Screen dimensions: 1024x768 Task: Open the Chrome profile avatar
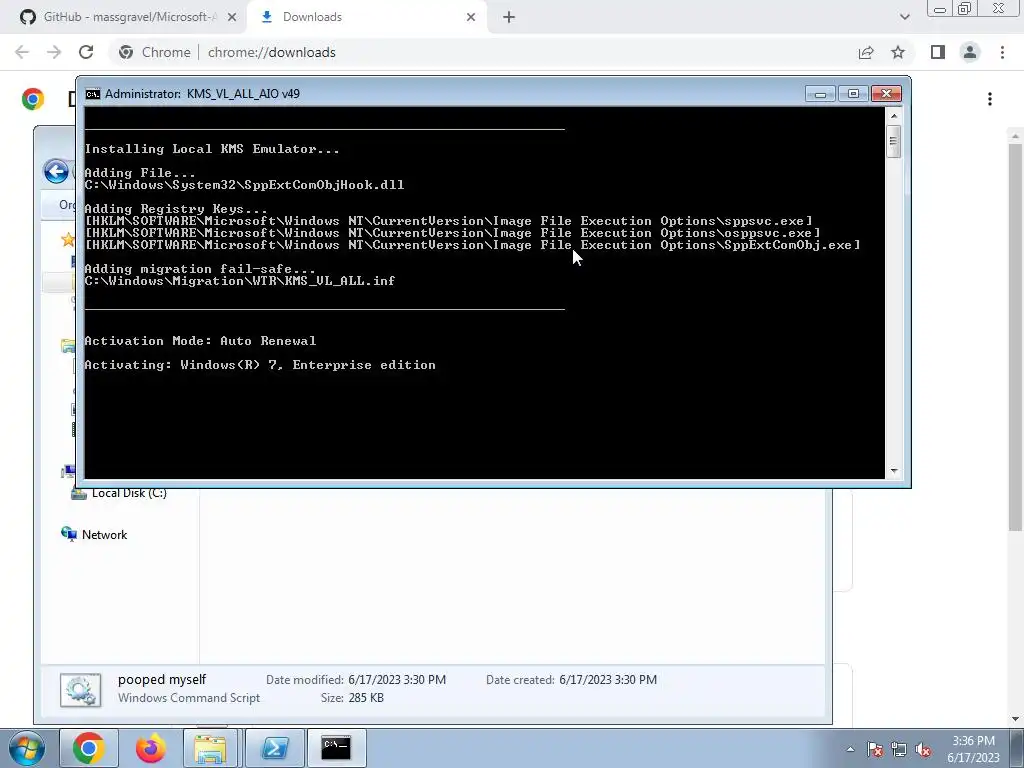[x=970, y=52]
